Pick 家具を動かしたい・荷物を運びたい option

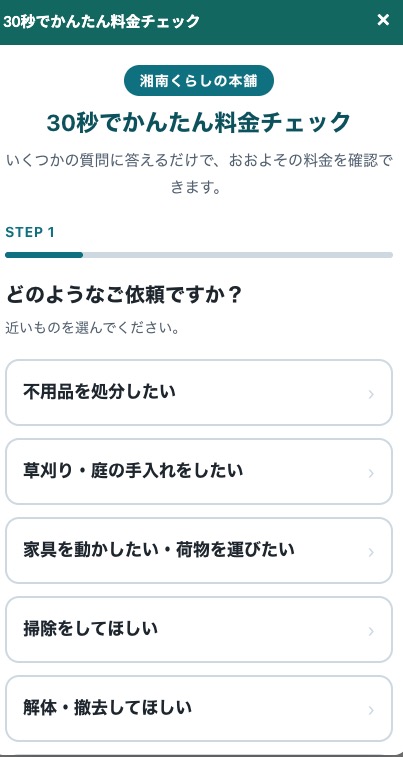tap(199, 550)
